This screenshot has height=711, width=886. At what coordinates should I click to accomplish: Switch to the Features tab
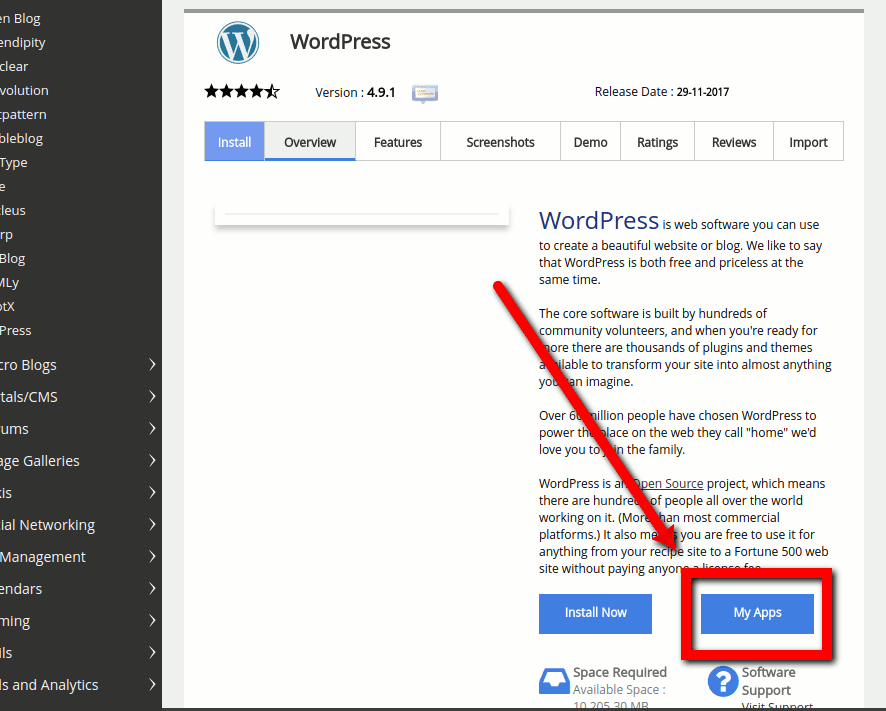[398, 142]
